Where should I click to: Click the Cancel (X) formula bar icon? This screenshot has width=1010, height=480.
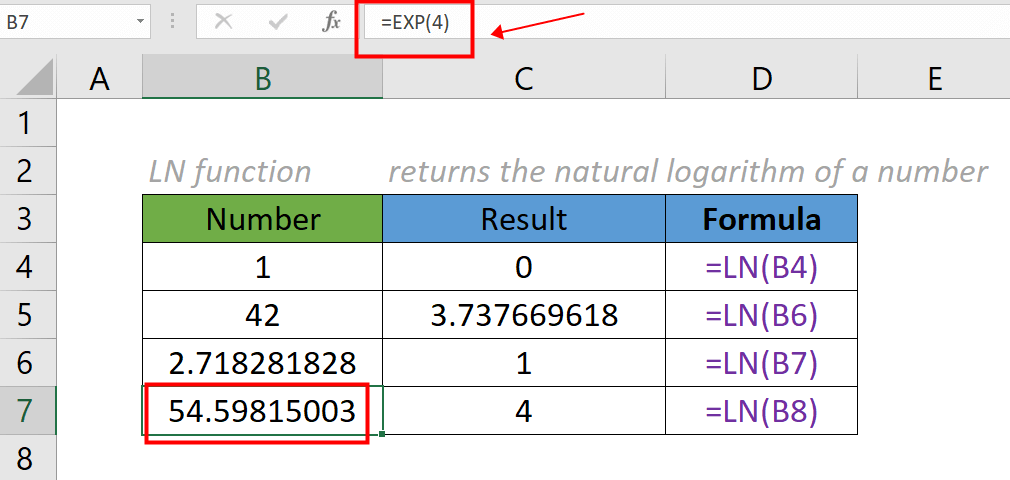[223, 22]
